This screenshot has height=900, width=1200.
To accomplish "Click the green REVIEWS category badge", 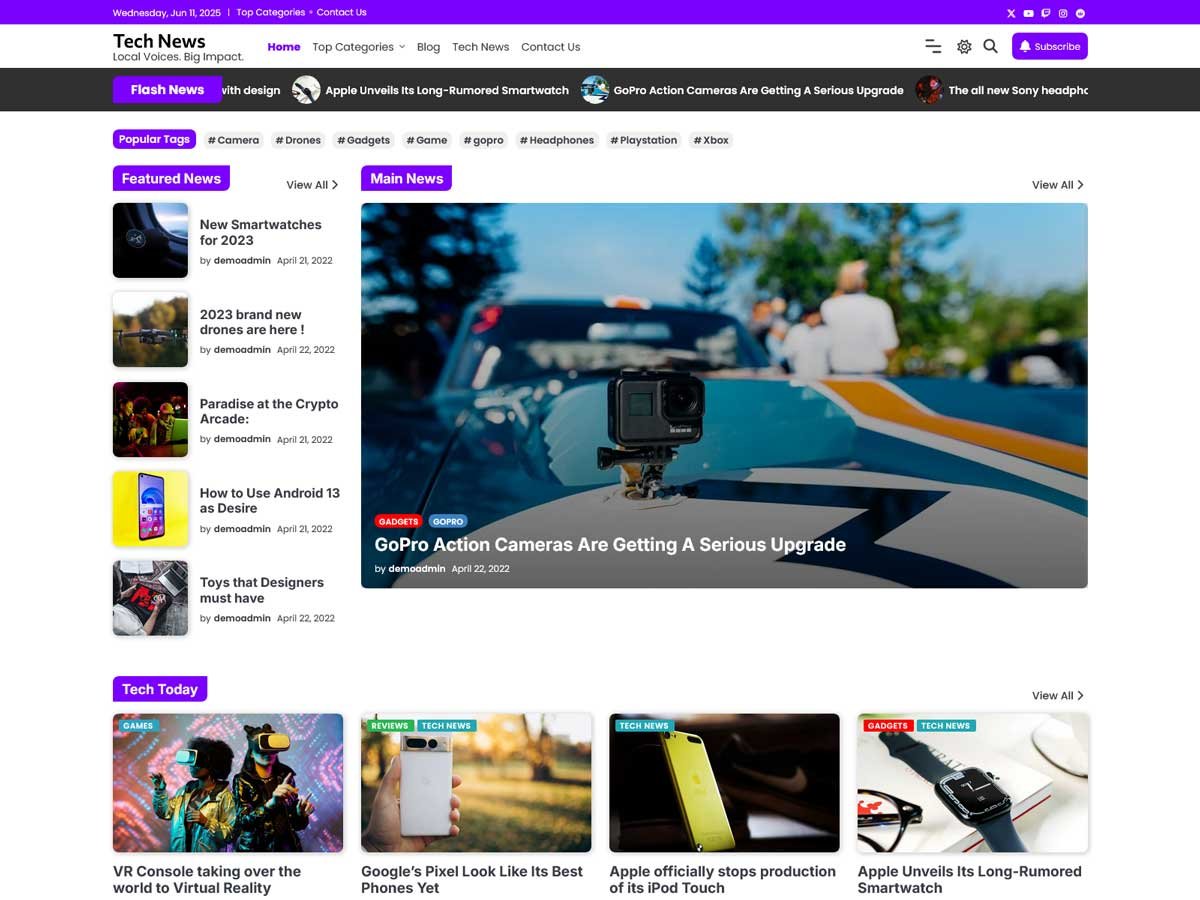I will (389, 726).
